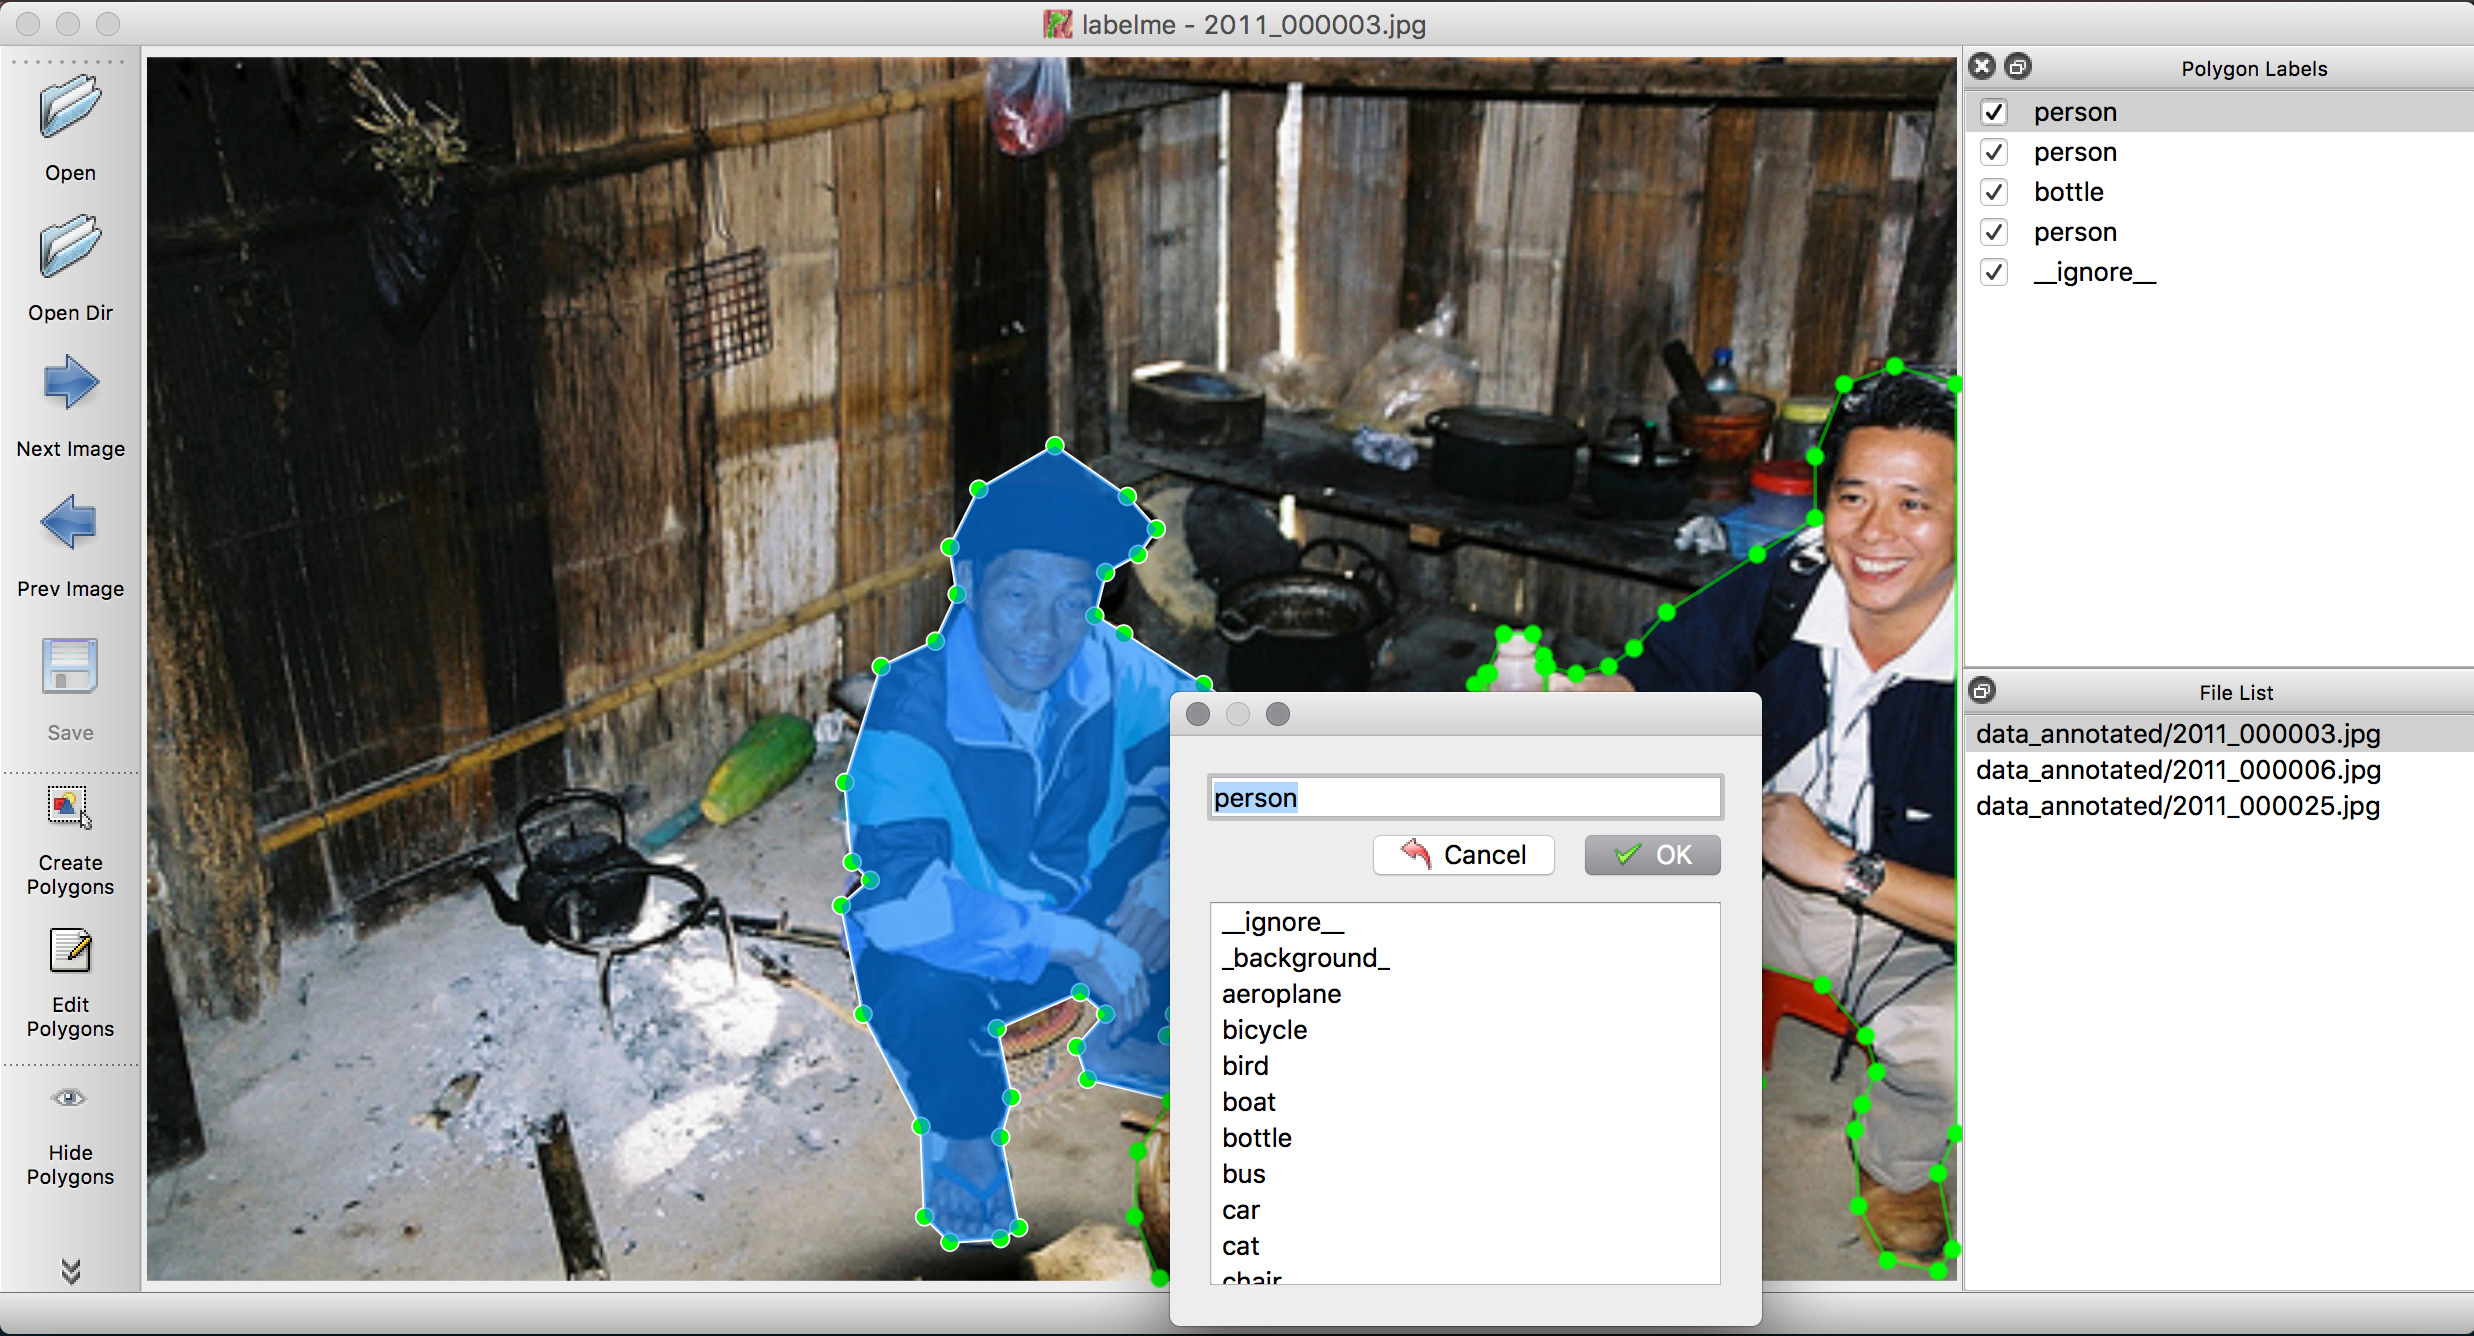Float the Polygon Labels panel
Image resolution: width=2474 pixels, height=1336 pixels.
2018,67
